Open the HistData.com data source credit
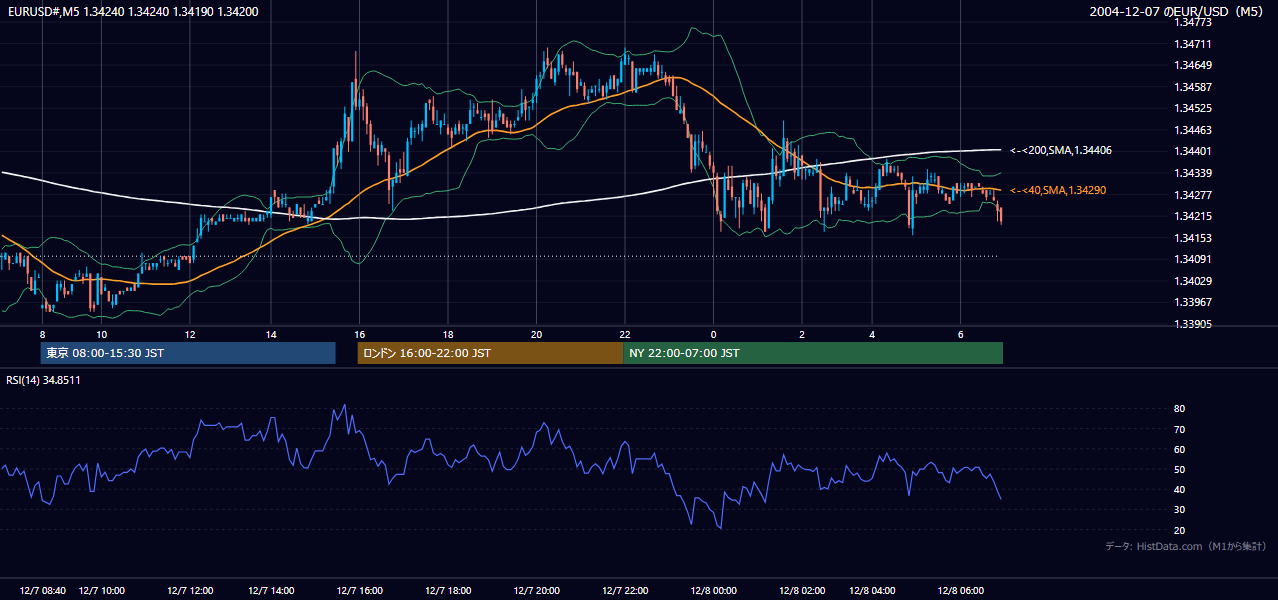 pos(1186,546)
